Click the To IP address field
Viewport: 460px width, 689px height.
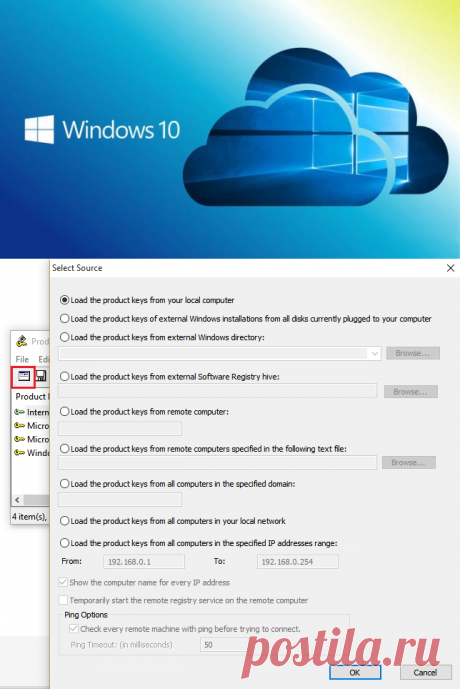(297, 562)
